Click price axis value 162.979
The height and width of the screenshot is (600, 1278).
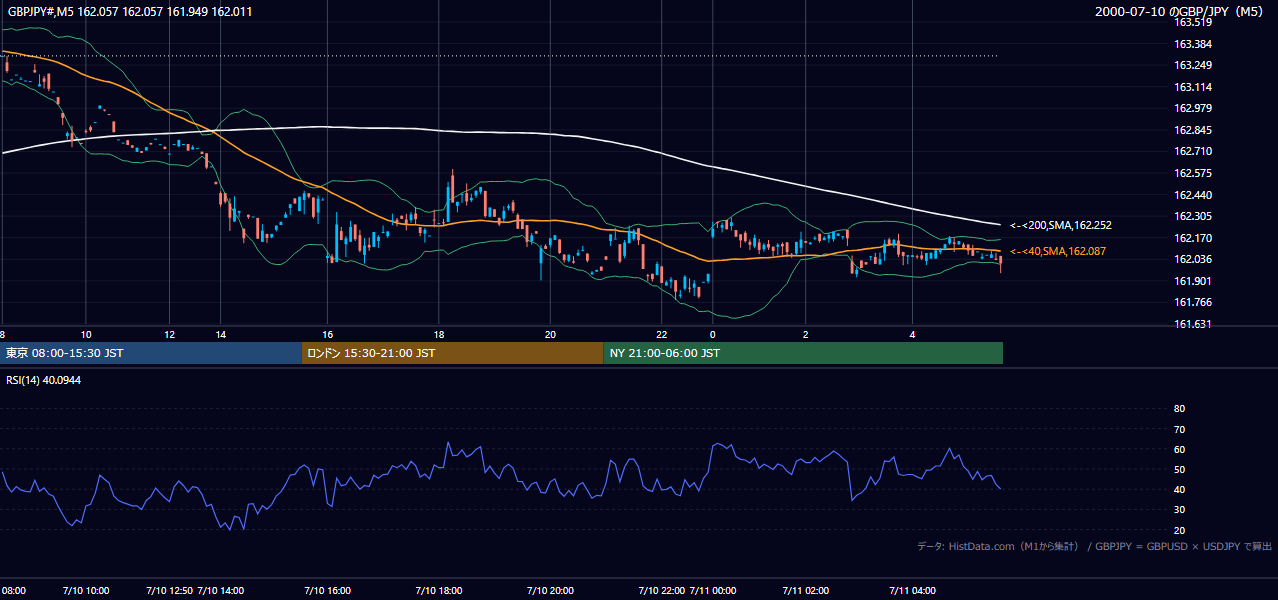click(1192, 108)
